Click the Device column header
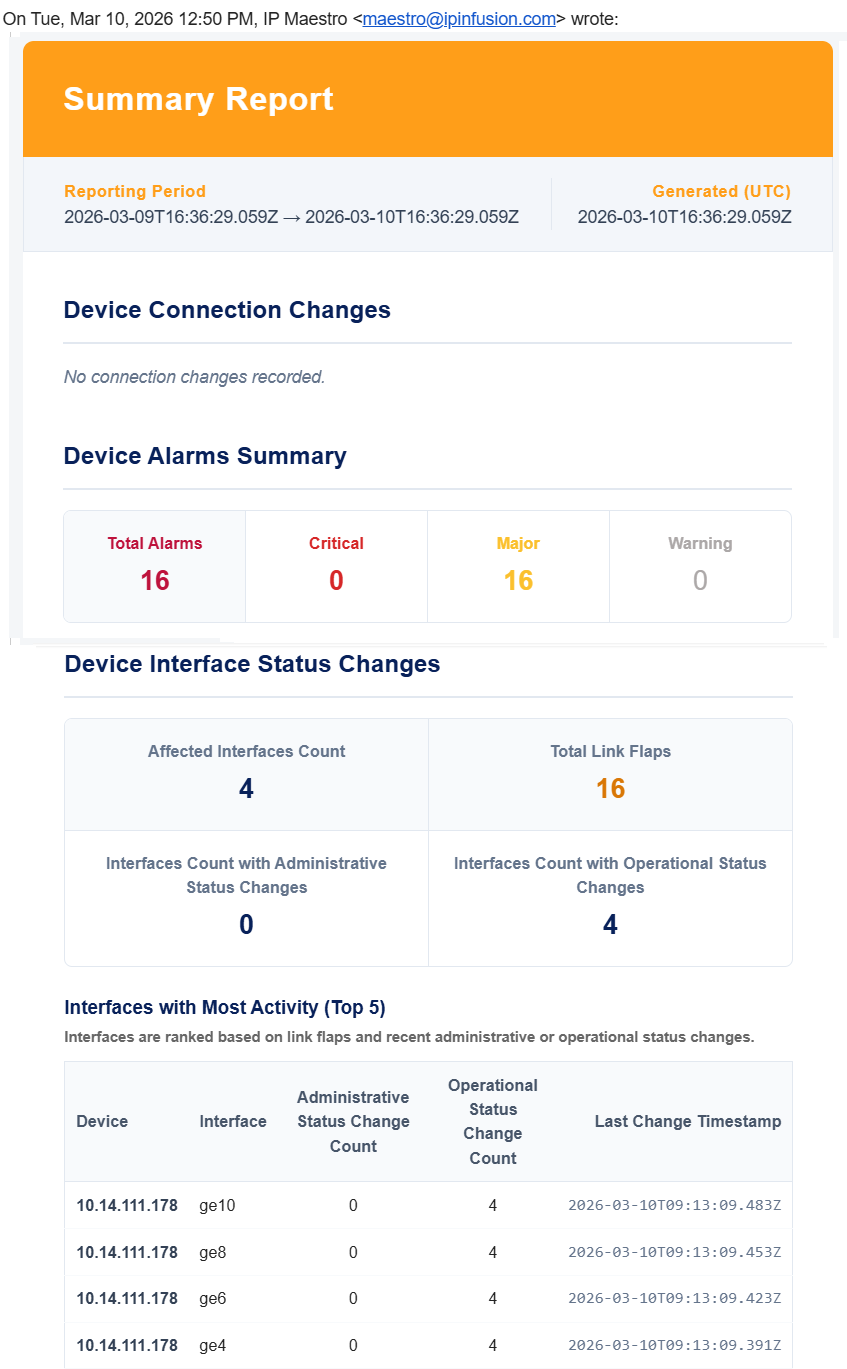Viewport: 847px width, 1369px height. point(102,1121)
